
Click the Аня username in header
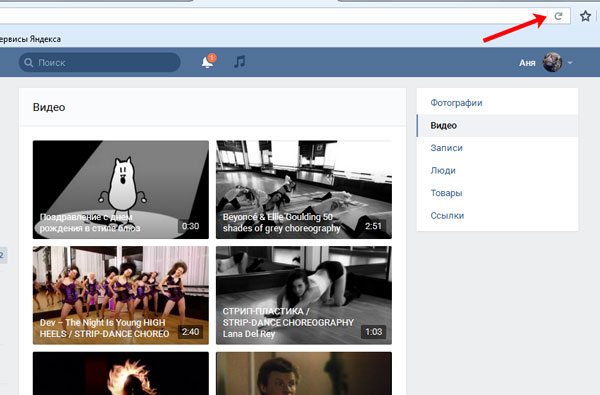pyautogui.click(x=527, y=63)
